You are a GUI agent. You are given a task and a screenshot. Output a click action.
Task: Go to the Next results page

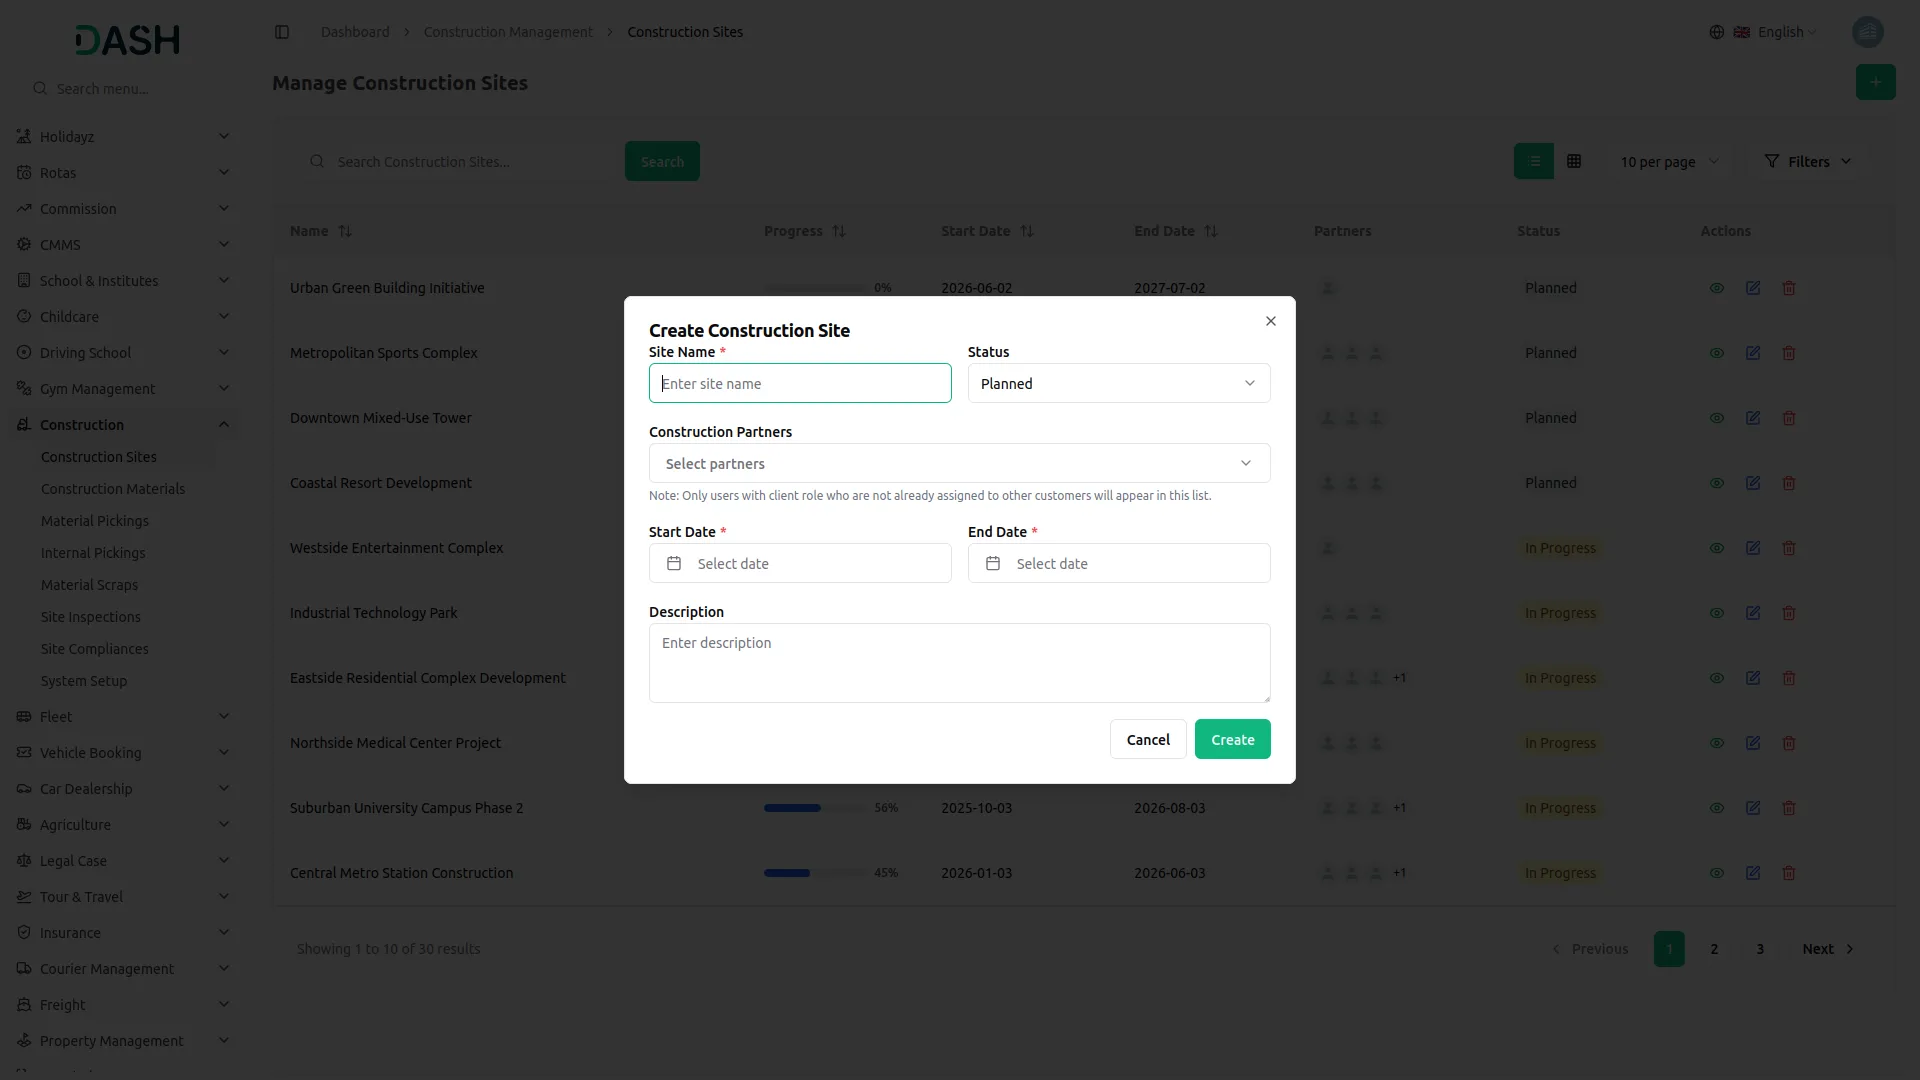[1828, 949]
